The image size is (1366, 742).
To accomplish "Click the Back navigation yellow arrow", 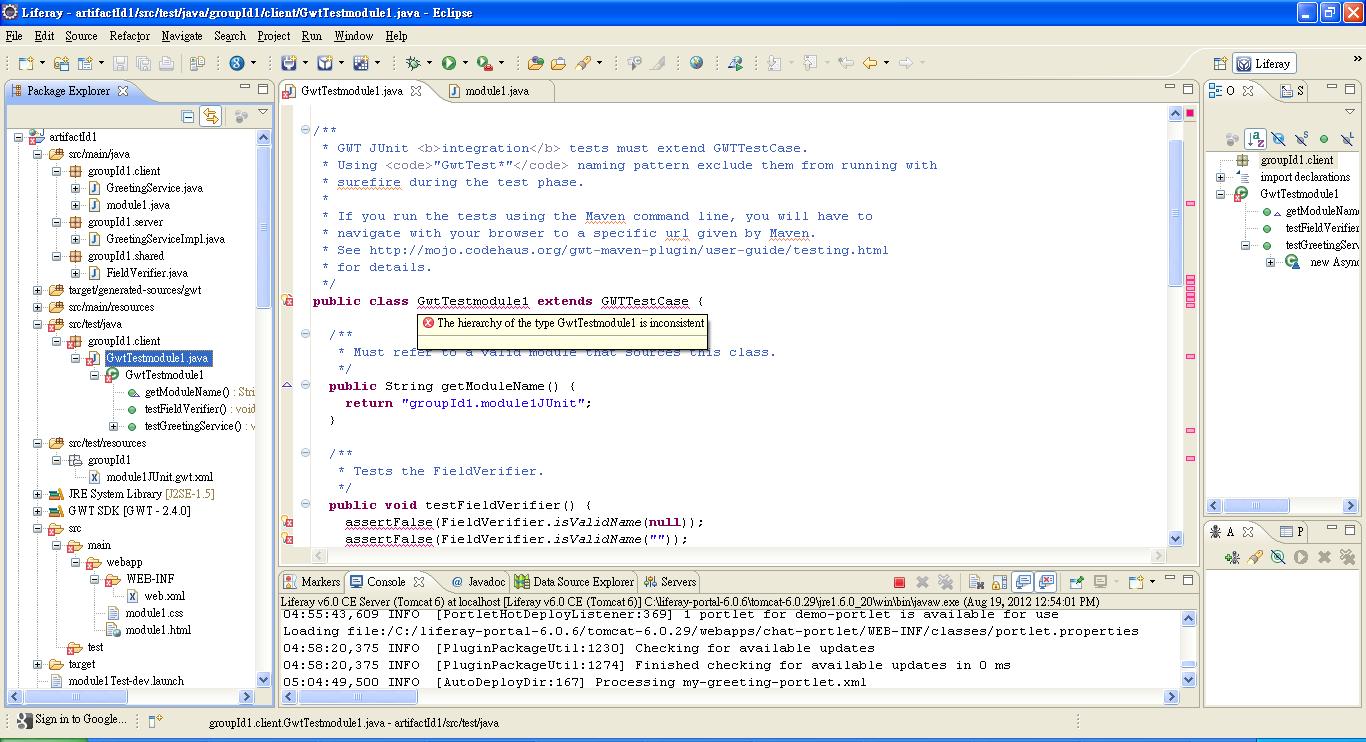I will [869, 63].
